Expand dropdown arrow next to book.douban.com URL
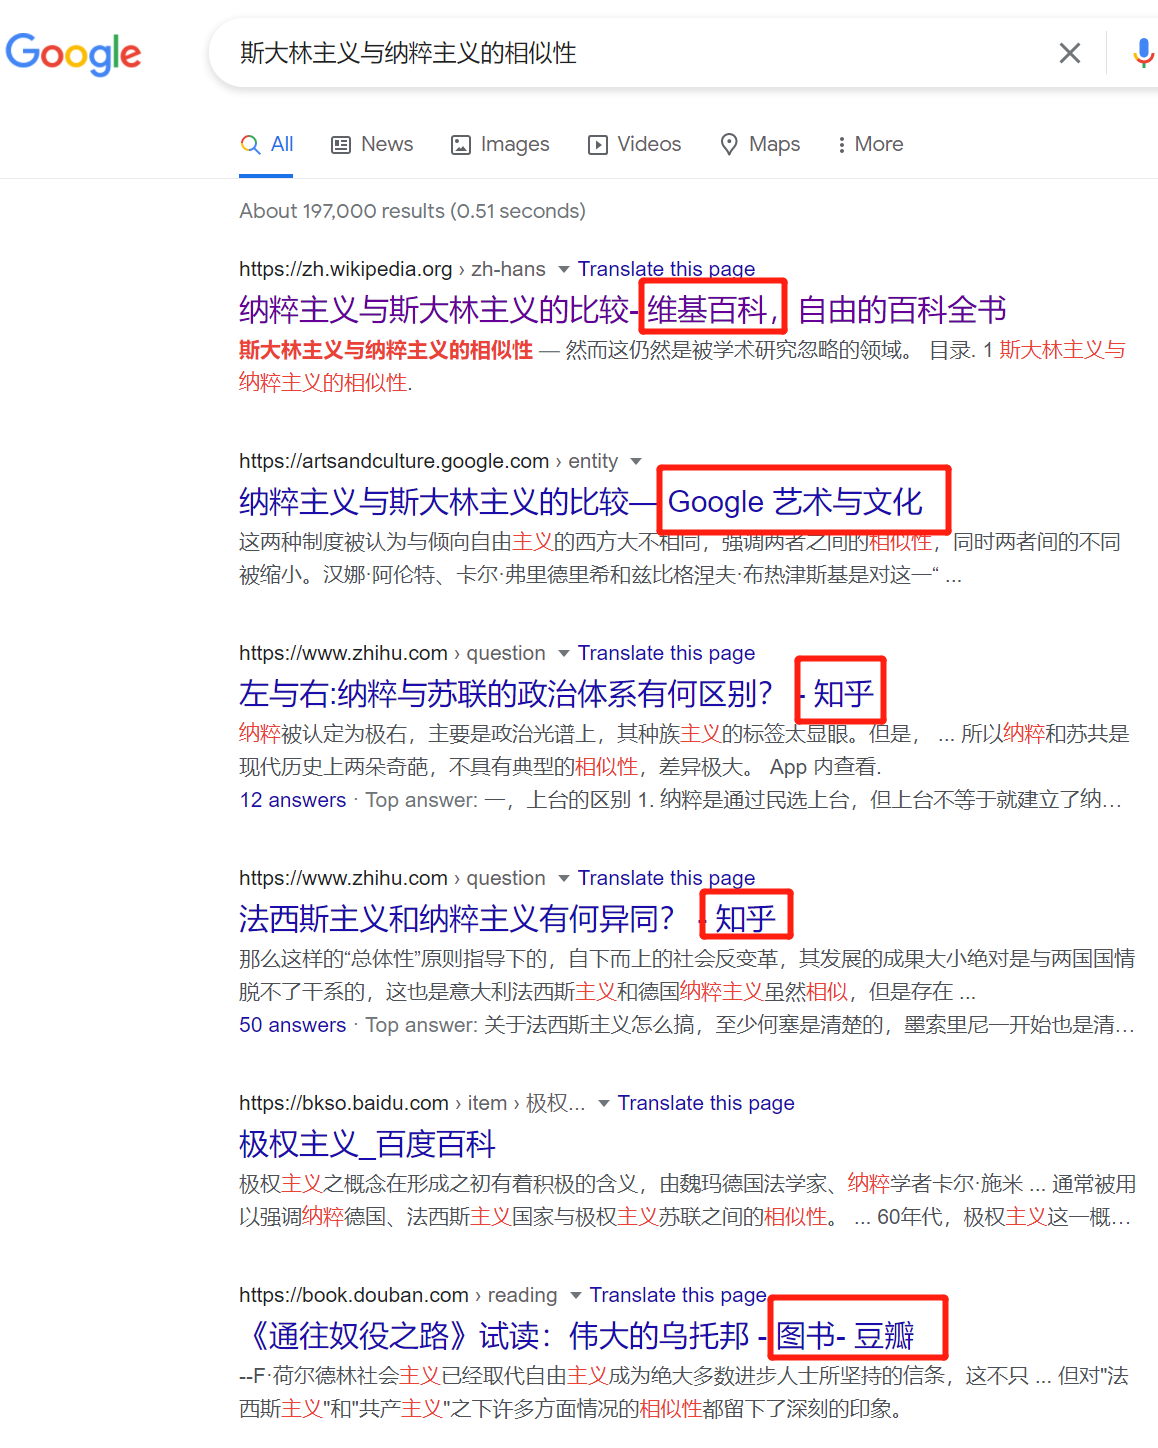 (x=575, y=1295)
